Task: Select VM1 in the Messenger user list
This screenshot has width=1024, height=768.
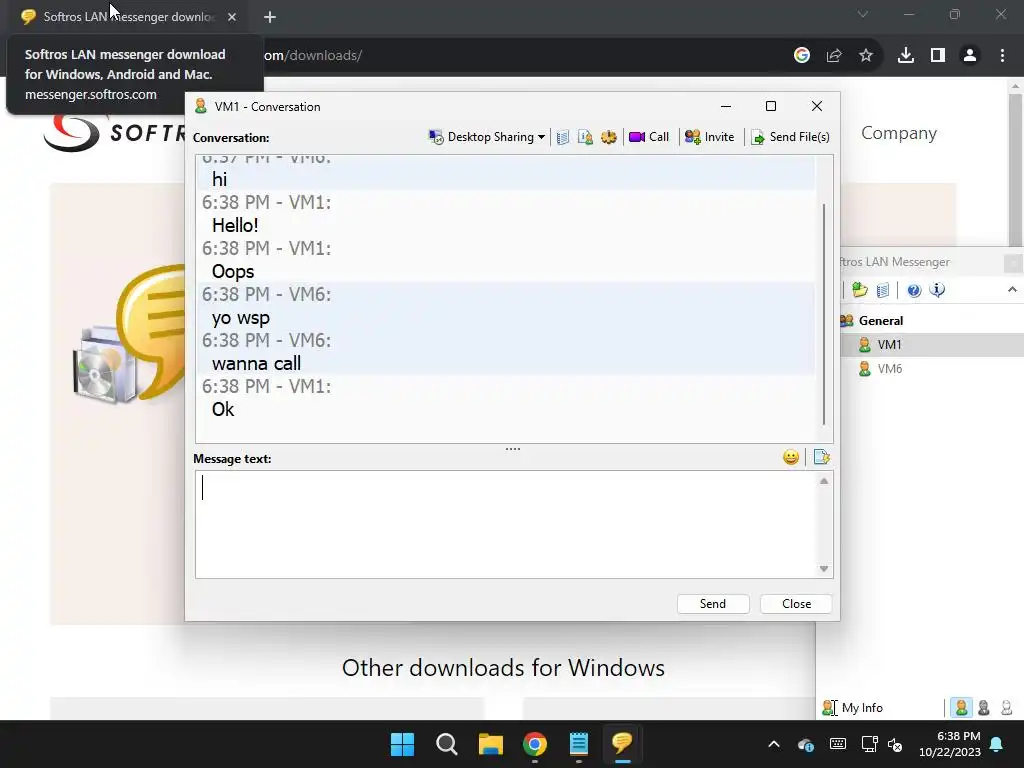Action: (889, 345)
